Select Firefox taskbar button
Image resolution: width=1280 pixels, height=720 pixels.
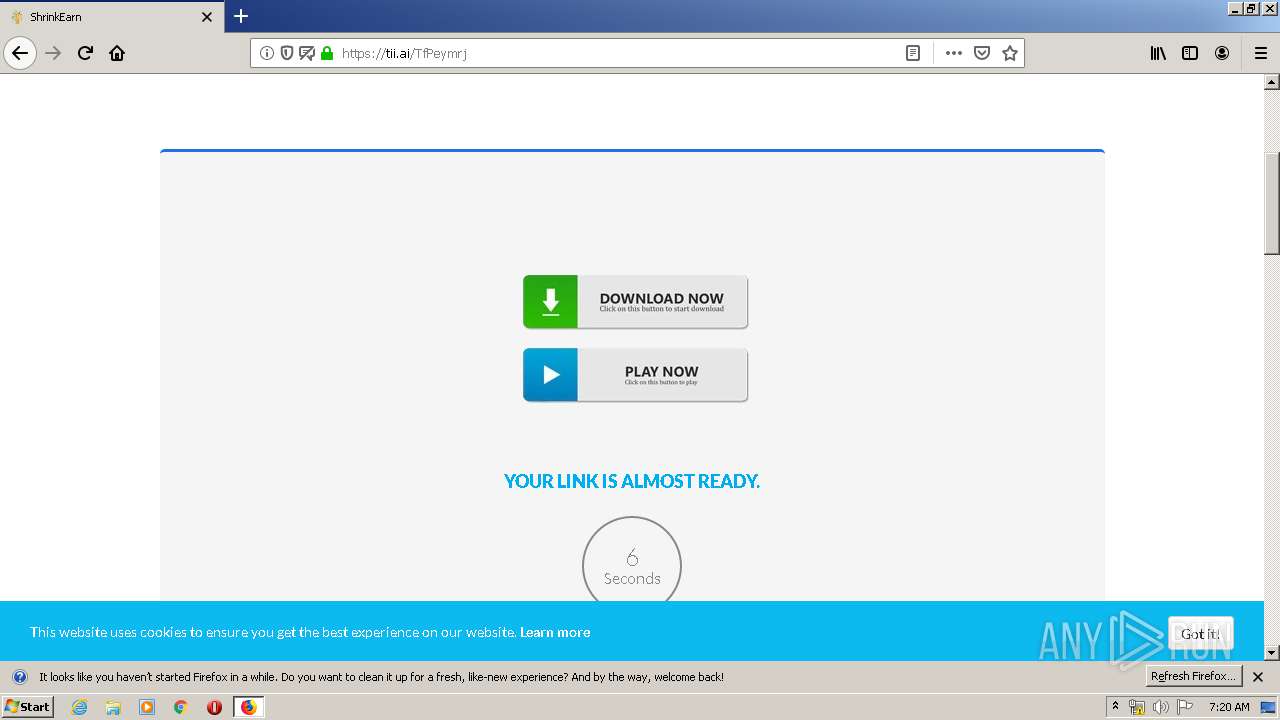(248, 707)
